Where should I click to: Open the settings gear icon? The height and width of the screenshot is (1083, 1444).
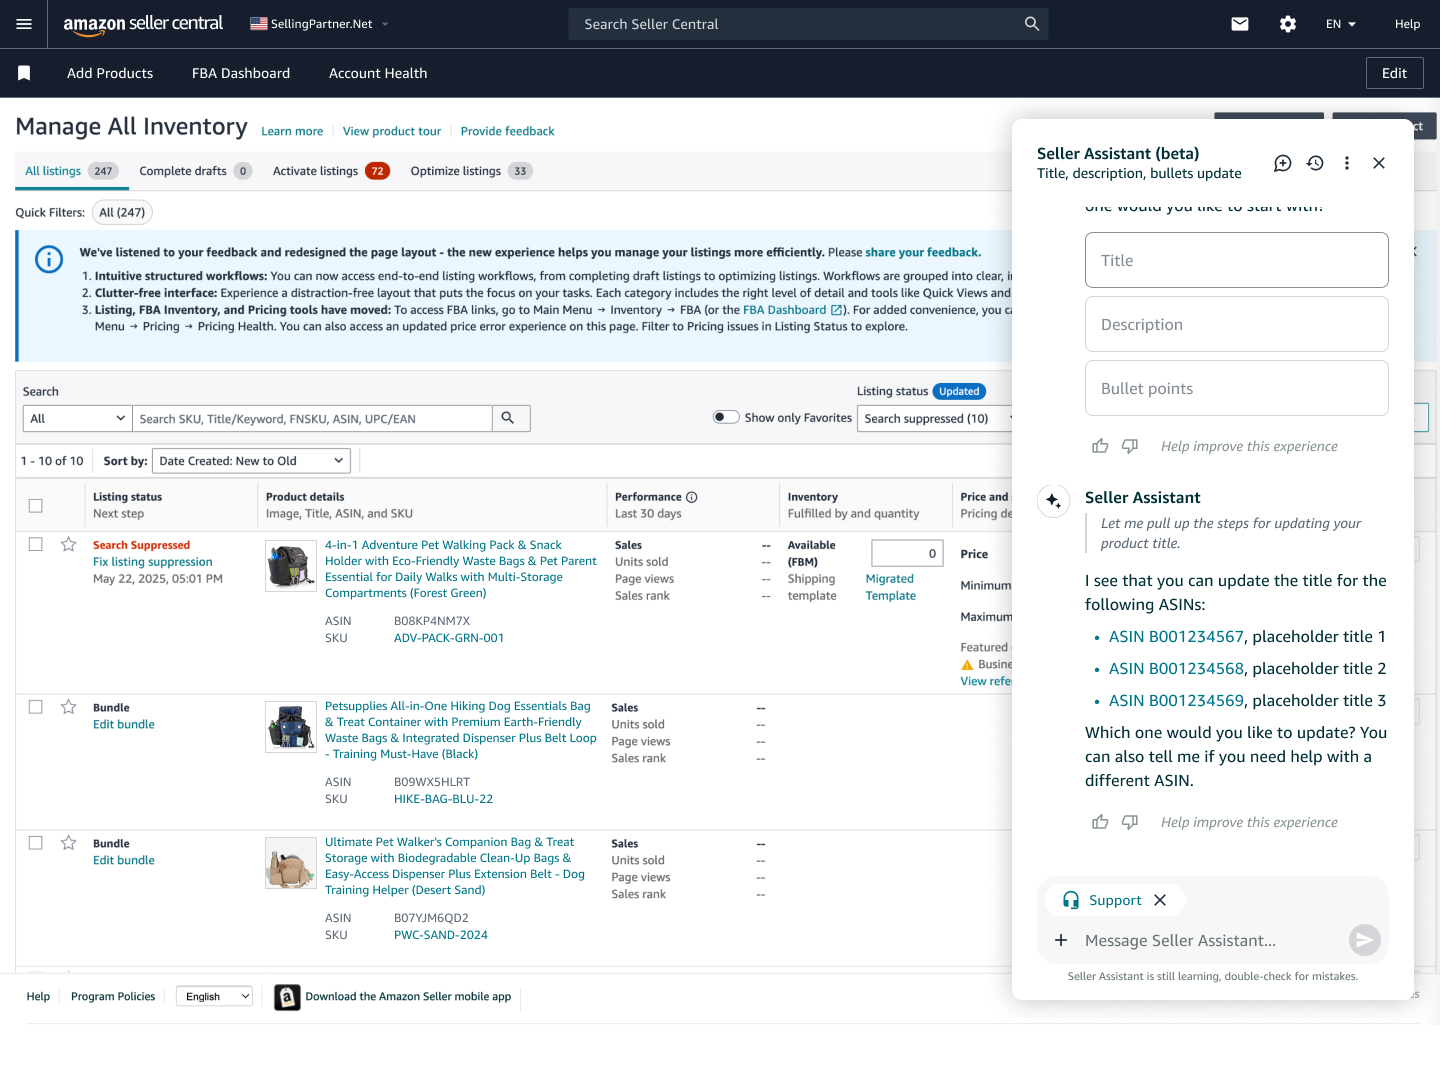[1288, 24]
